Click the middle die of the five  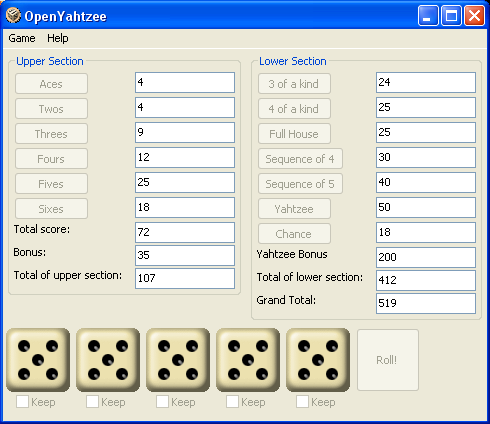click(x=178, y=360)
